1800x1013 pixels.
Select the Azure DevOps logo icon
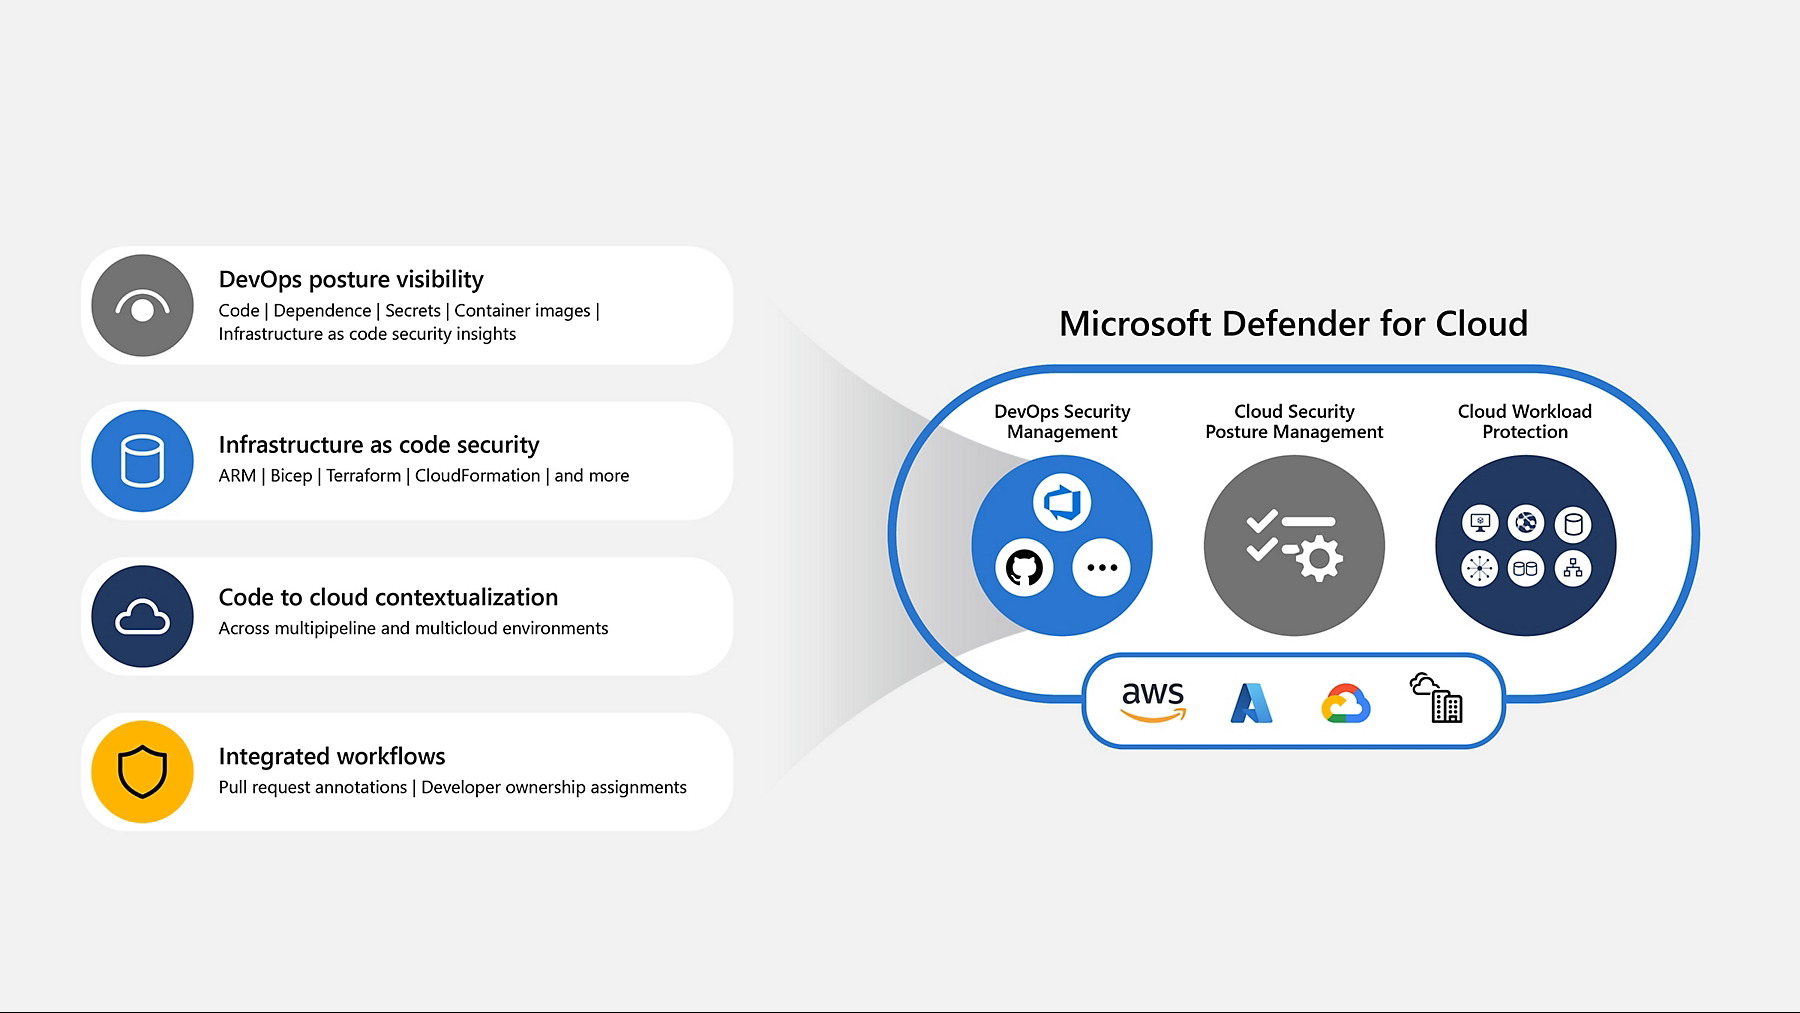(1062, 502)
